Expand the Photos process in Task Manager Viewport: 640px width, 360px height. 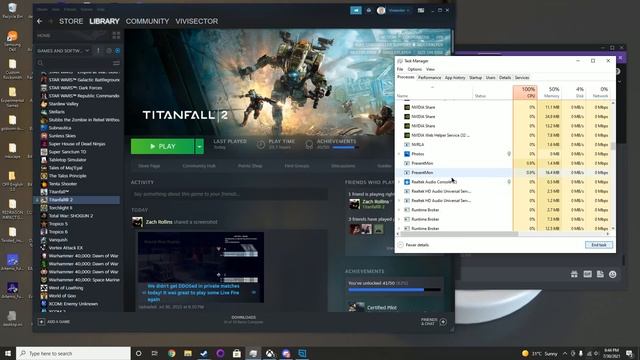click(399, 154)
